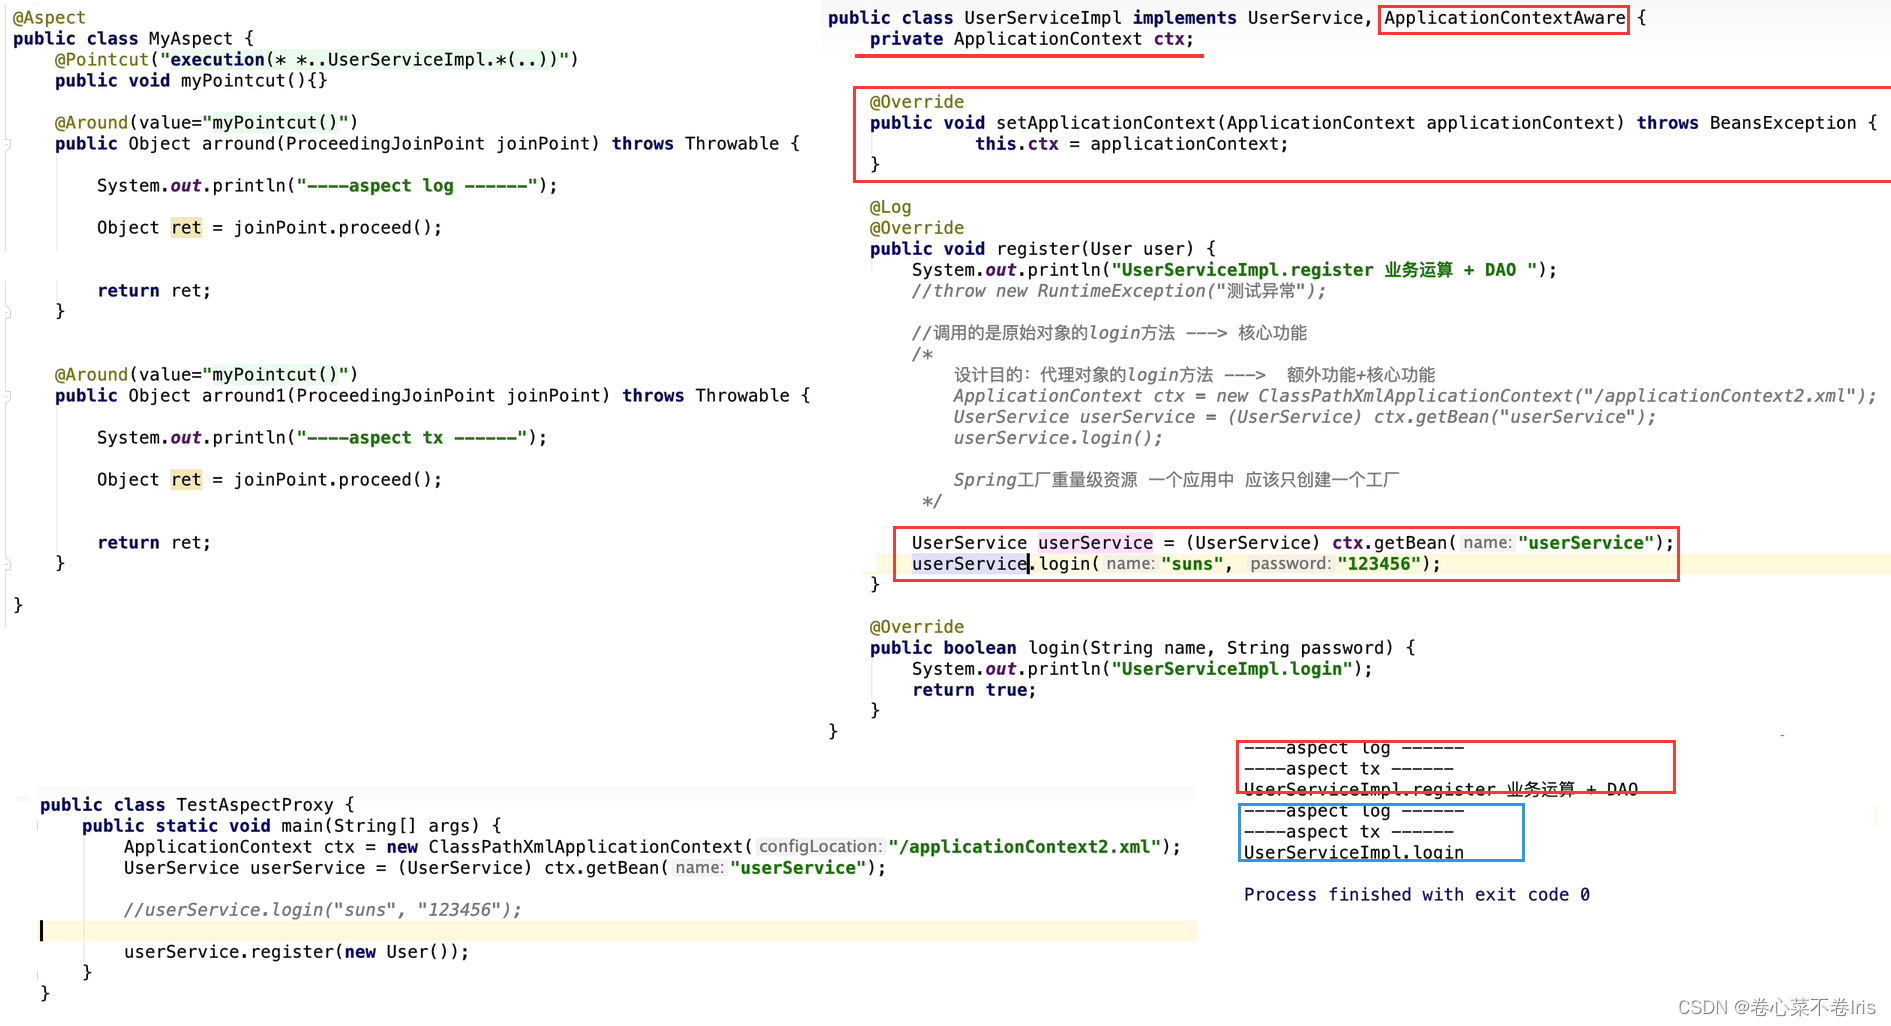Click the 'public class UserServiceImpl implements UserService' text
This screenshot has width=1891, height=1026.
click(x=1095, y=18)
